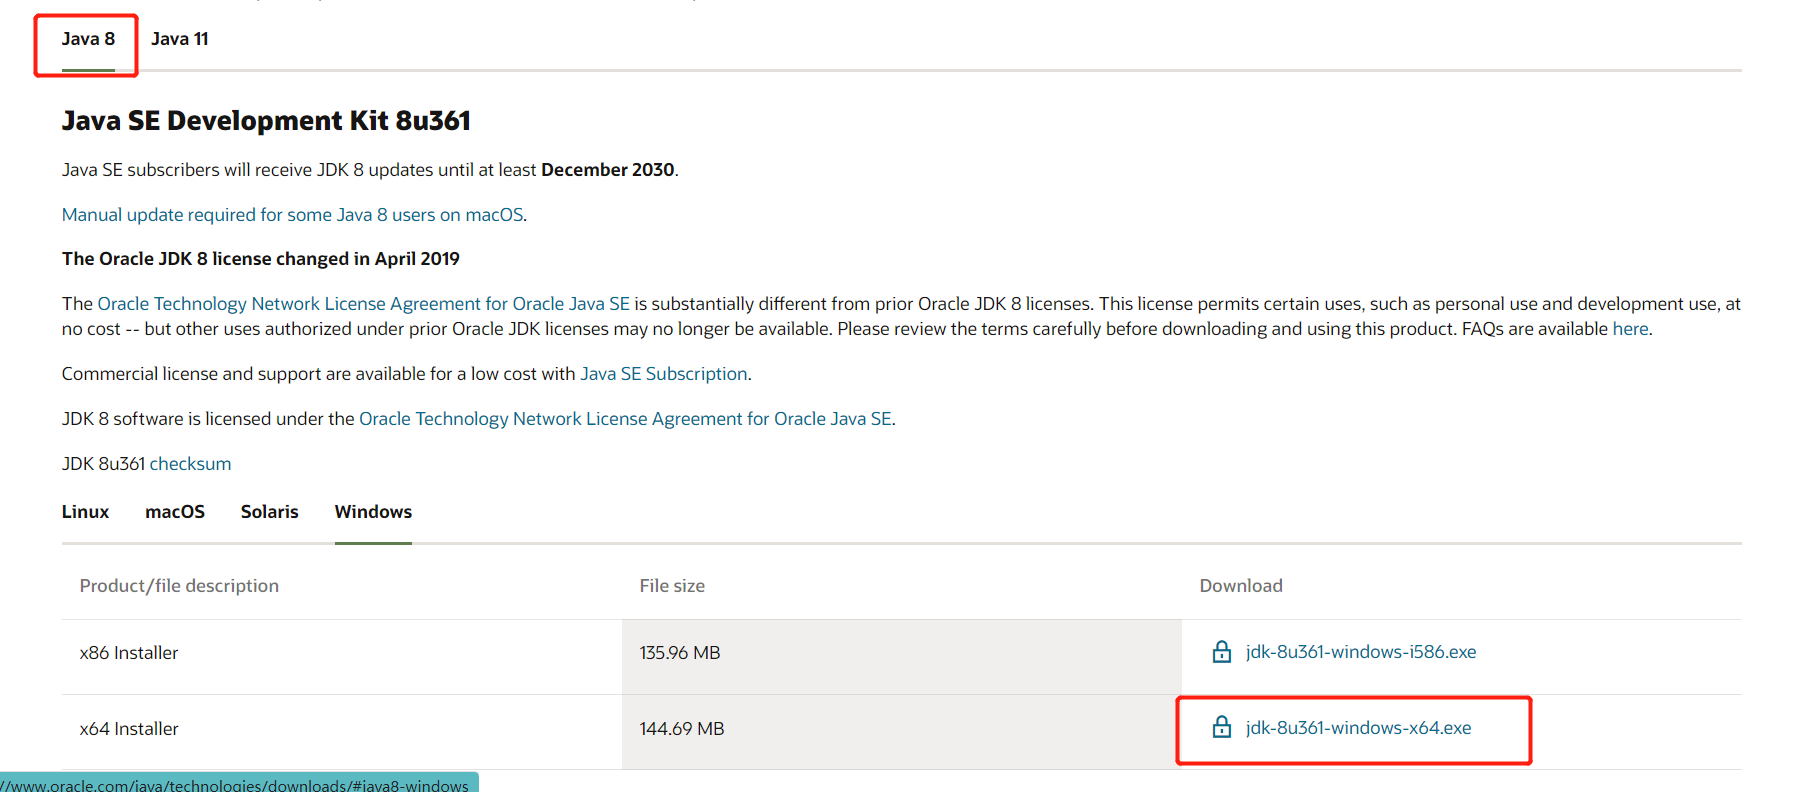This screenshot has height=792, width=1801.
Task: Download jdk-8u361-windows-i586.exe
Action: click(x=1361, y=652)
